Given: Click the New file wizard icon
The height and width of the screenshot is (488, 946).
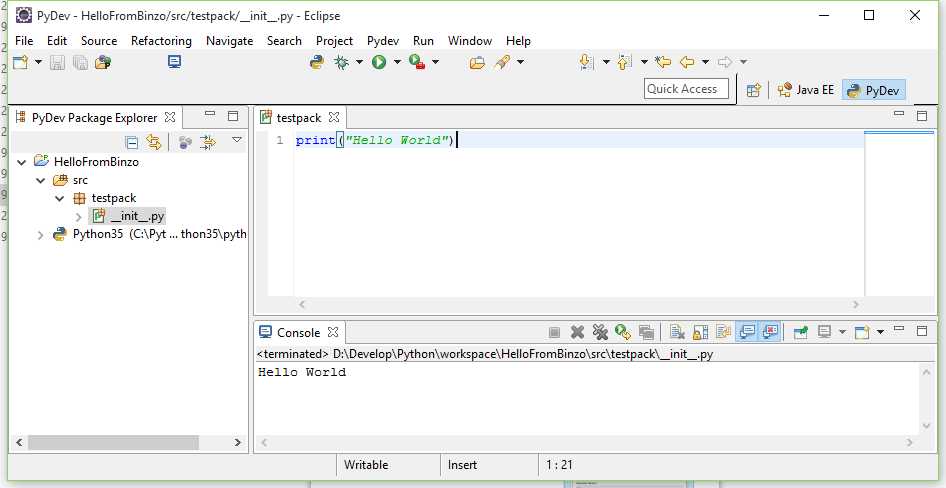Looking at the screenshot, I should point(21,62).
